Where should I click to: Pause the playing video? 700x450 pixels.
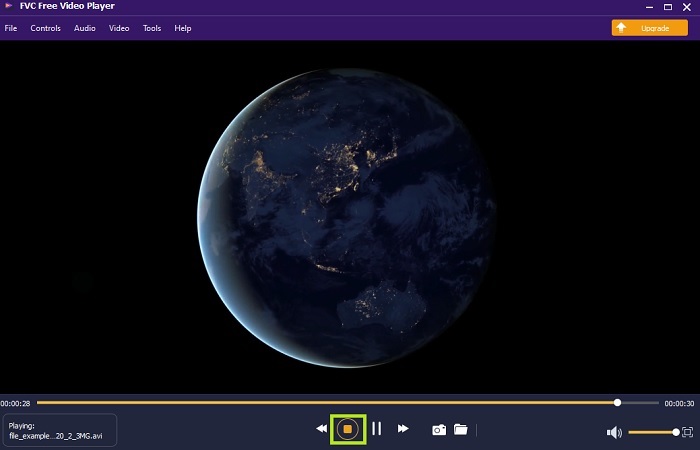click(377, 429)
